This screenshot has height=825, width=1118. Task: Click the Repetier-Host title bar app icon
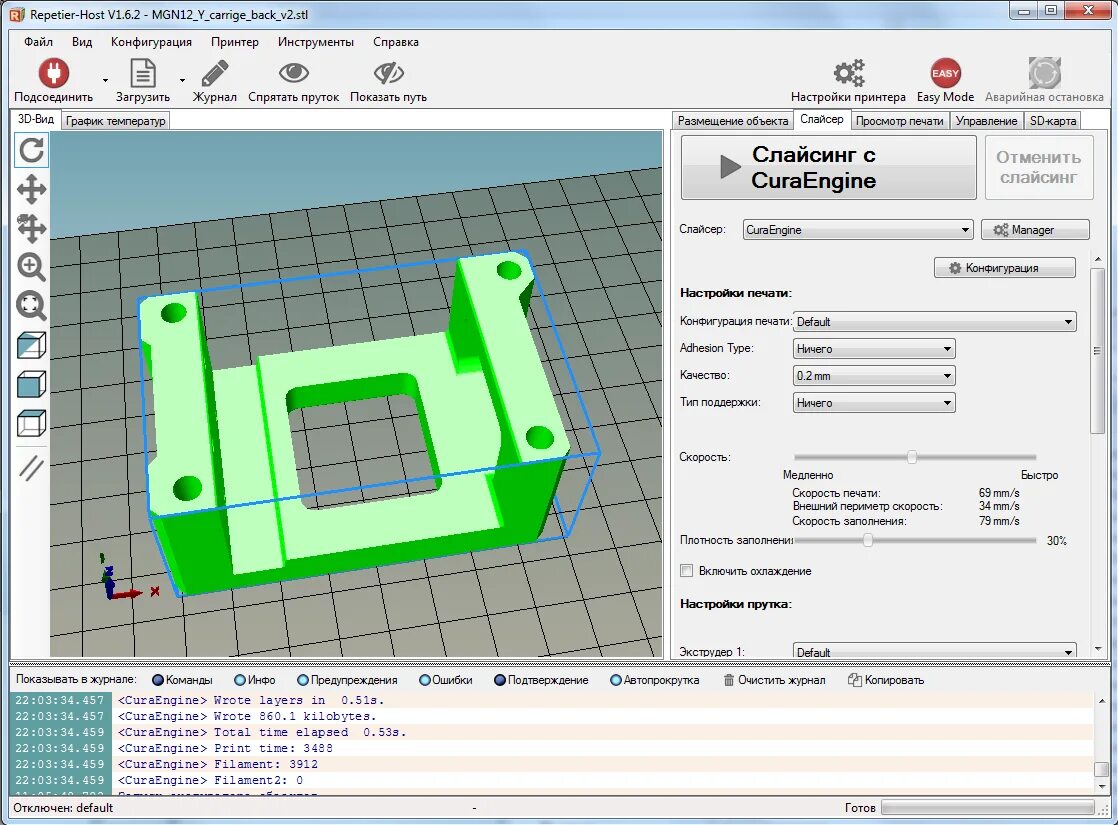click(16, 14)
